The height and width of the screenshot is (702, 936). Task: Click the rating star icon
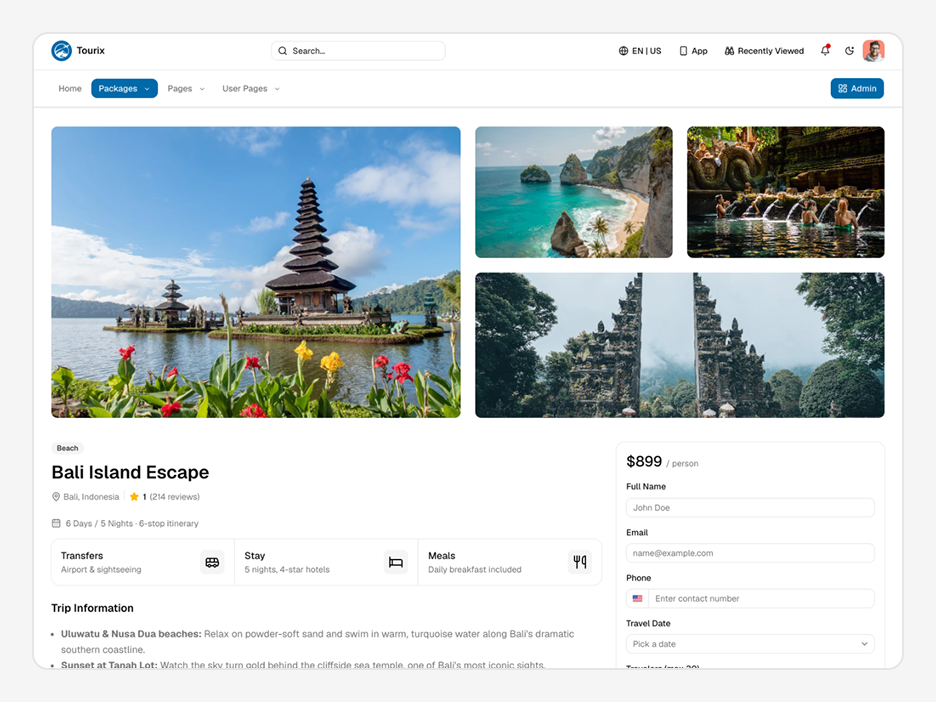coord(134,497)
